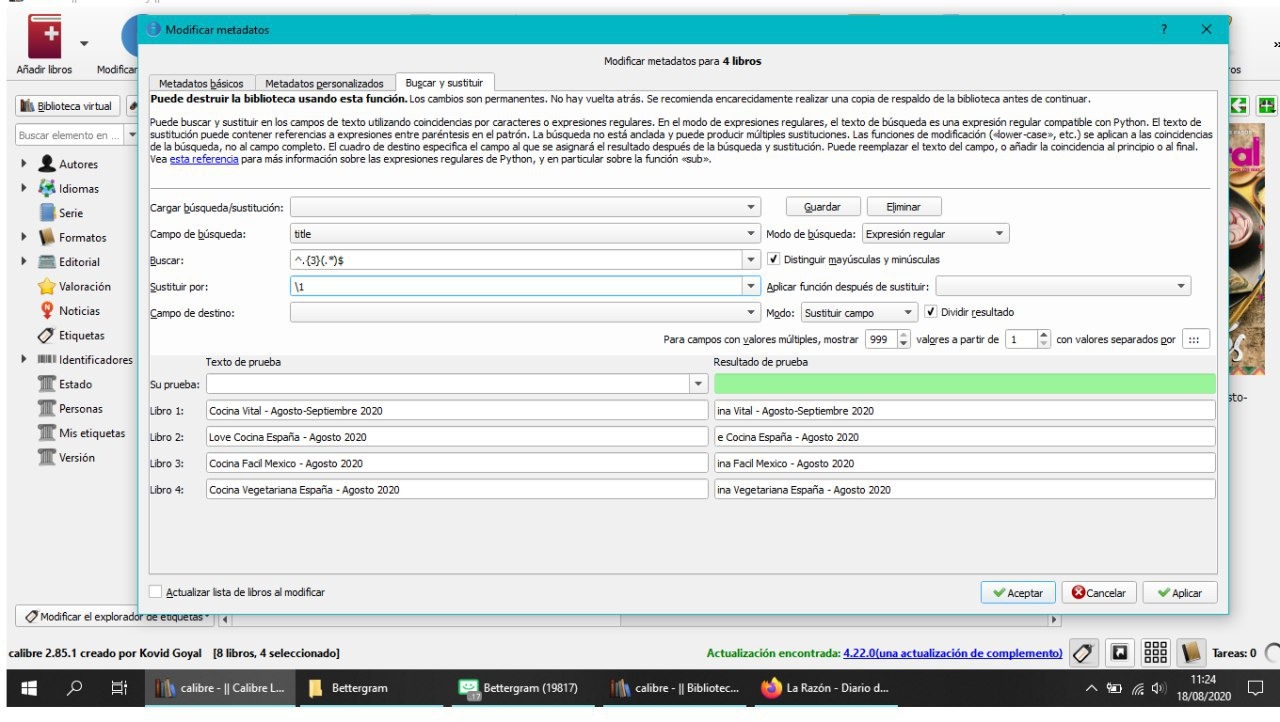The width and height of the screenshot is (1280, 722).
Task: Switch to Firefox La Razón taskbar item
Action: click(826, 688)
